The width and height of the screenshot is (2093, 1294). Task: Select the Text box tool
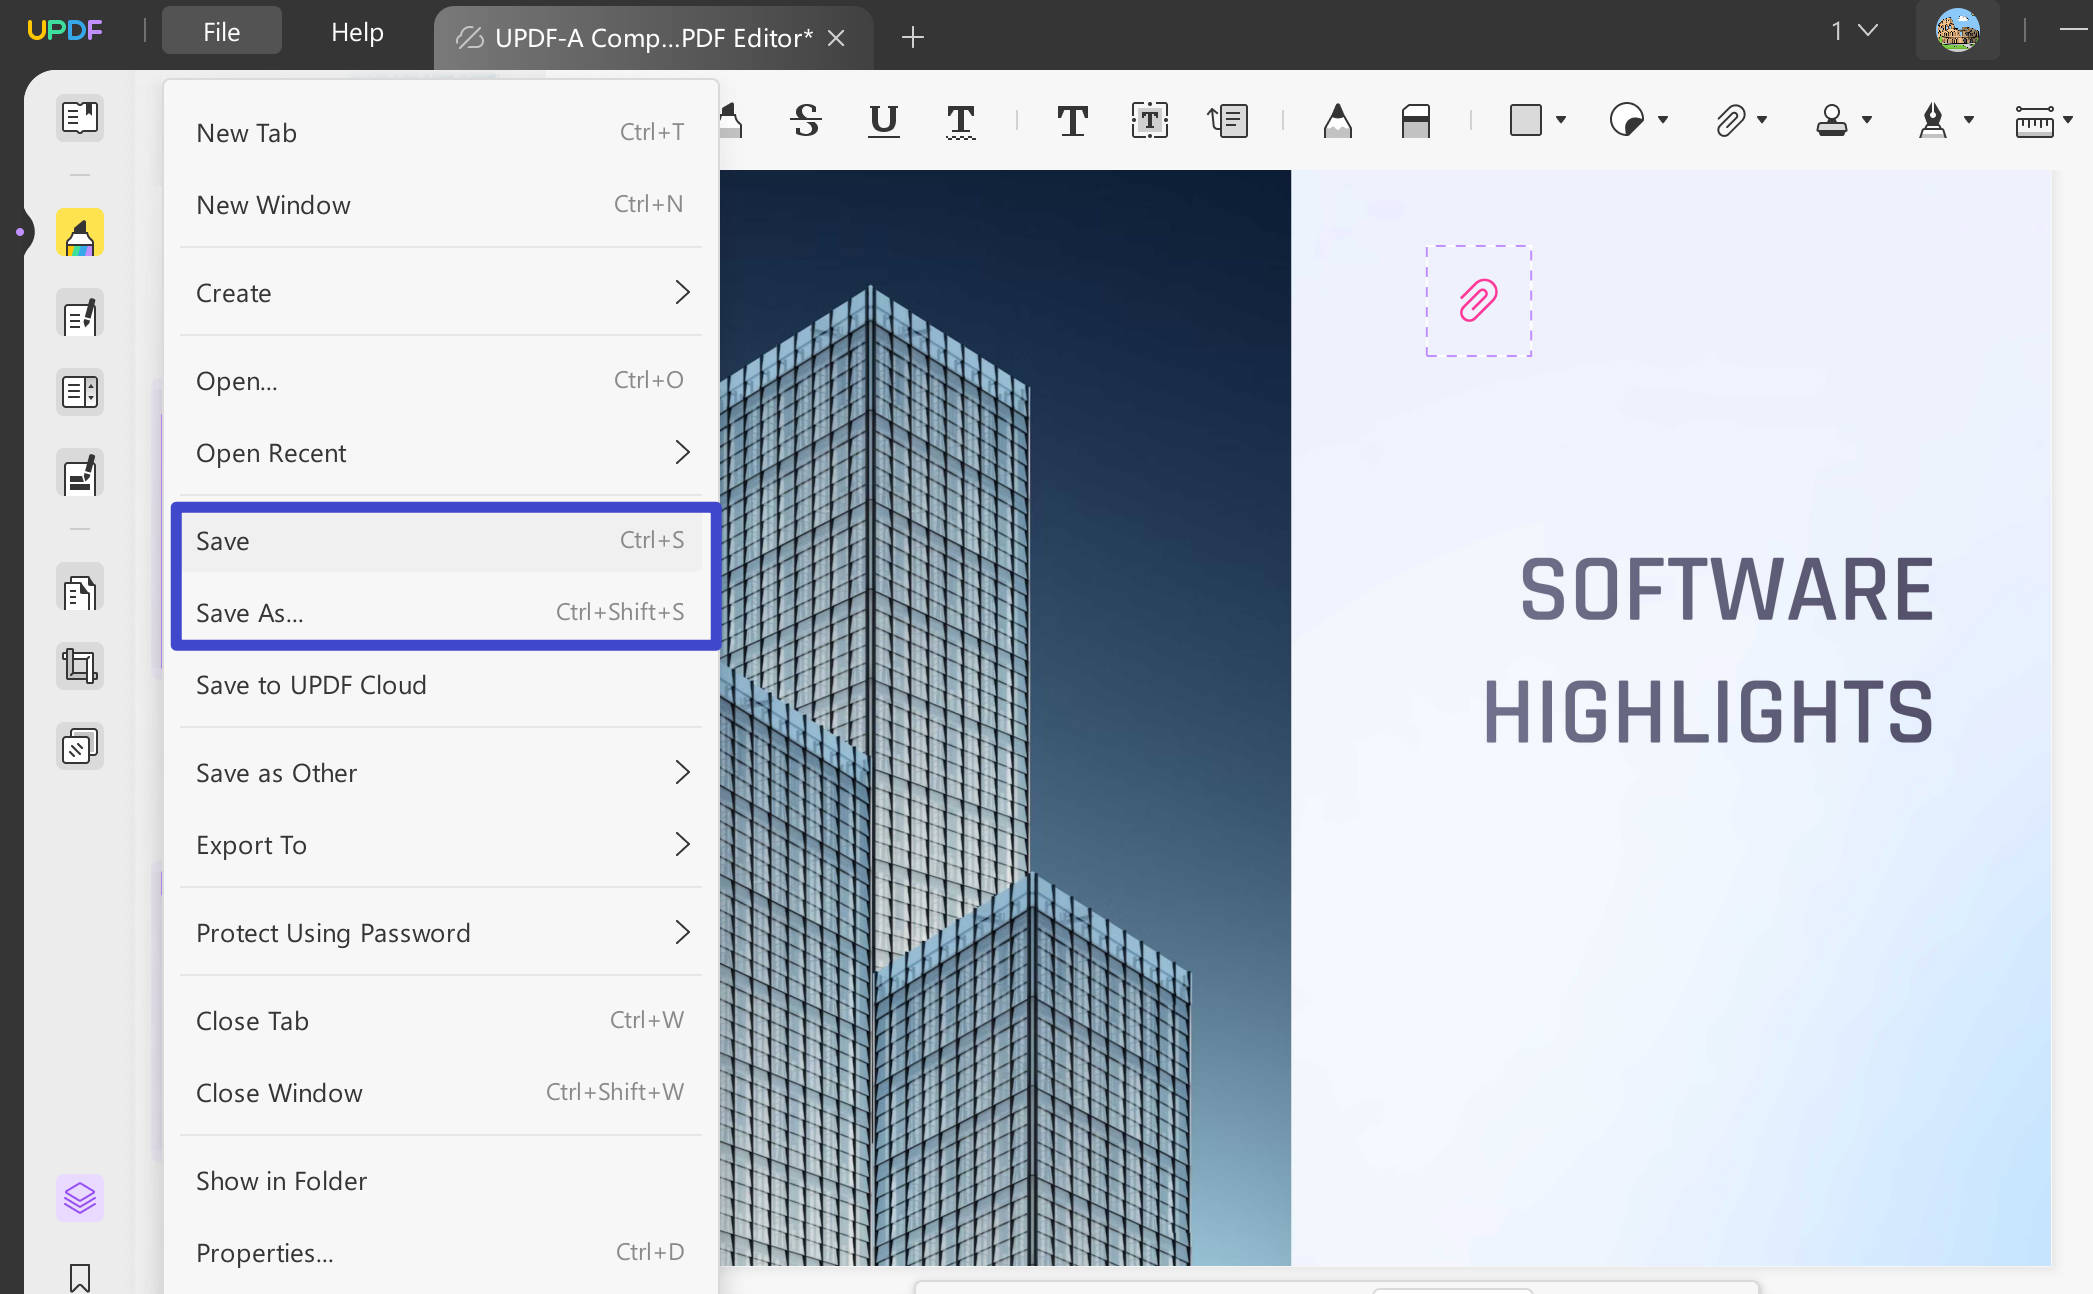pyautogui.click(x=1149, y=120)
